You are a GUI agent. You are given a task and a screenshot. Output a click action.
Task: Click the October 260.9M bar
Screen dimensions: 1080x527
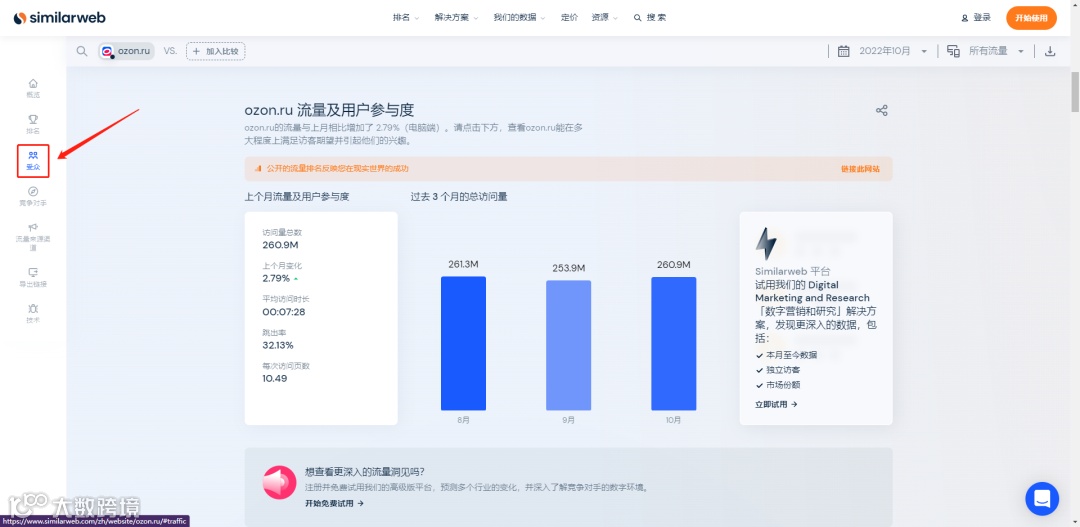point(674,344)
